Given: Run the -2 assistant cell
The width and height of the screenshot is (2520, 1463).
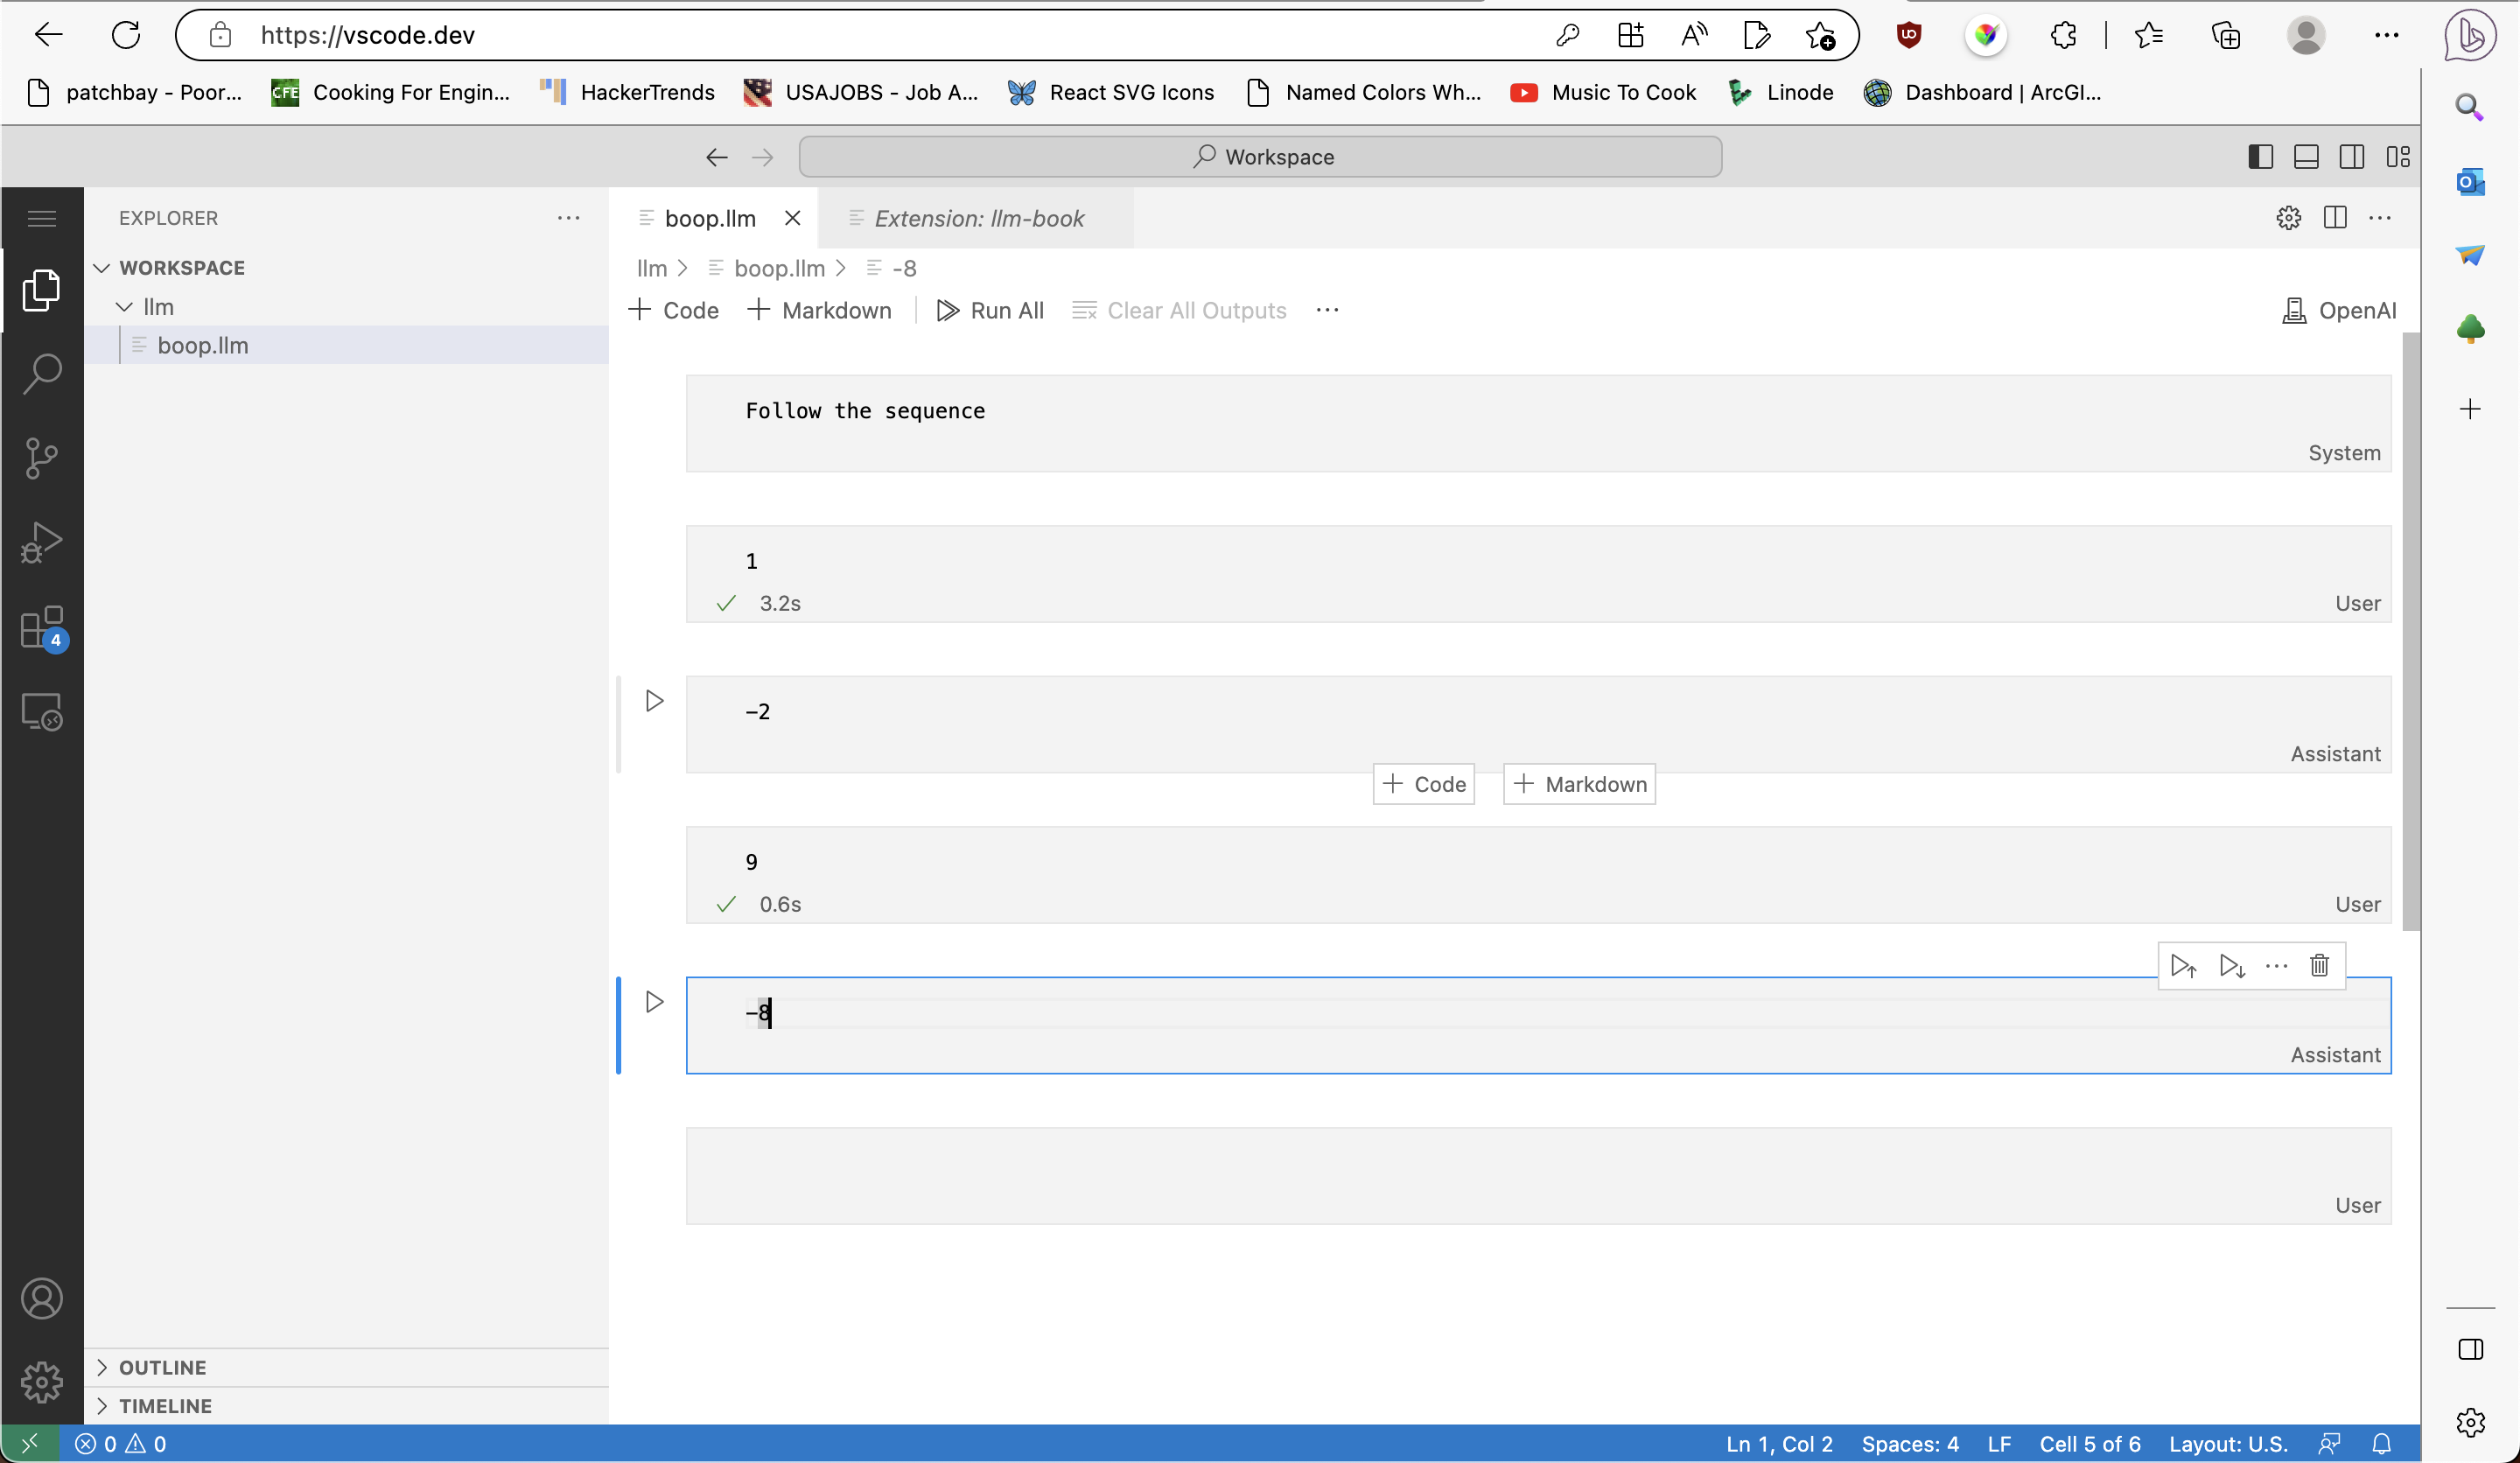Looking at the screenshot, I should pos(654,701).
